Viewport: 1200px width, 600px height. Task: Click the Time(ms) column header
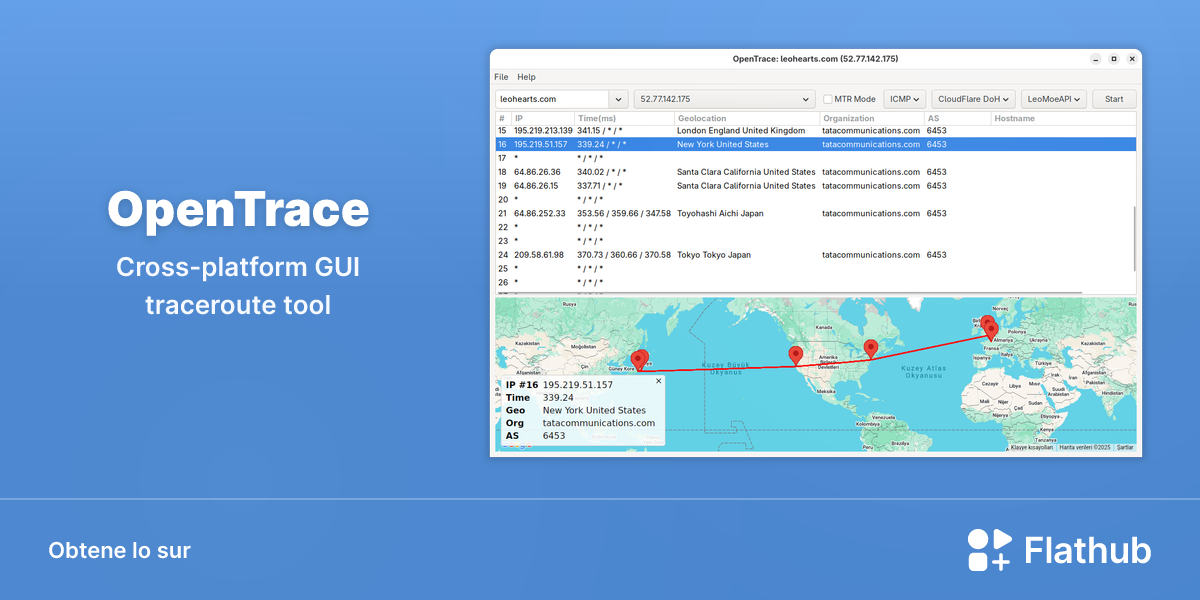click(x=625, y=118)
